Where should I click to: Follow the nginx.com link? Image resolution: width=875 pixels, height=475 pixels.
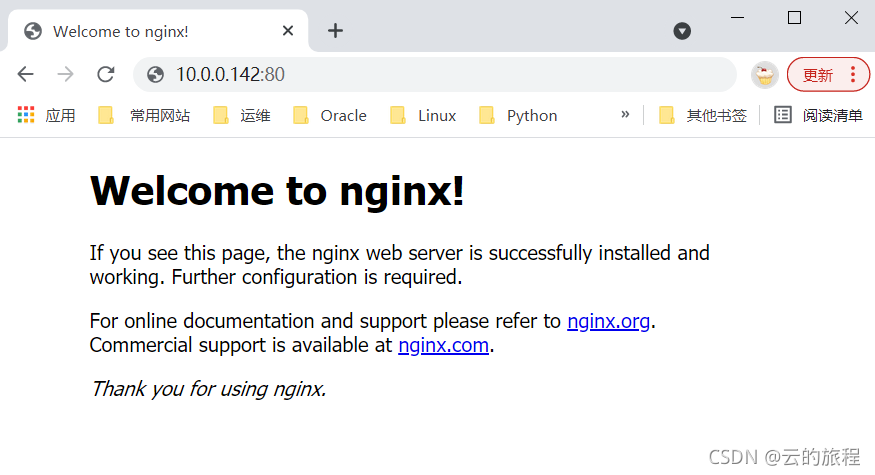[444, 345]
